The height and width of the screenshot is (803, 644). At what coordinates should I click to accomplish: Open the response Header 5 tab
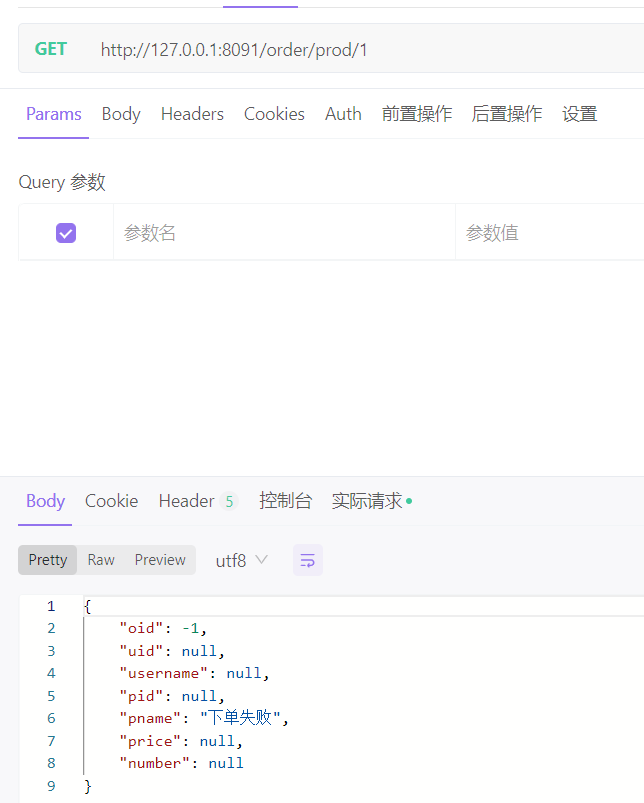[198, 501]
